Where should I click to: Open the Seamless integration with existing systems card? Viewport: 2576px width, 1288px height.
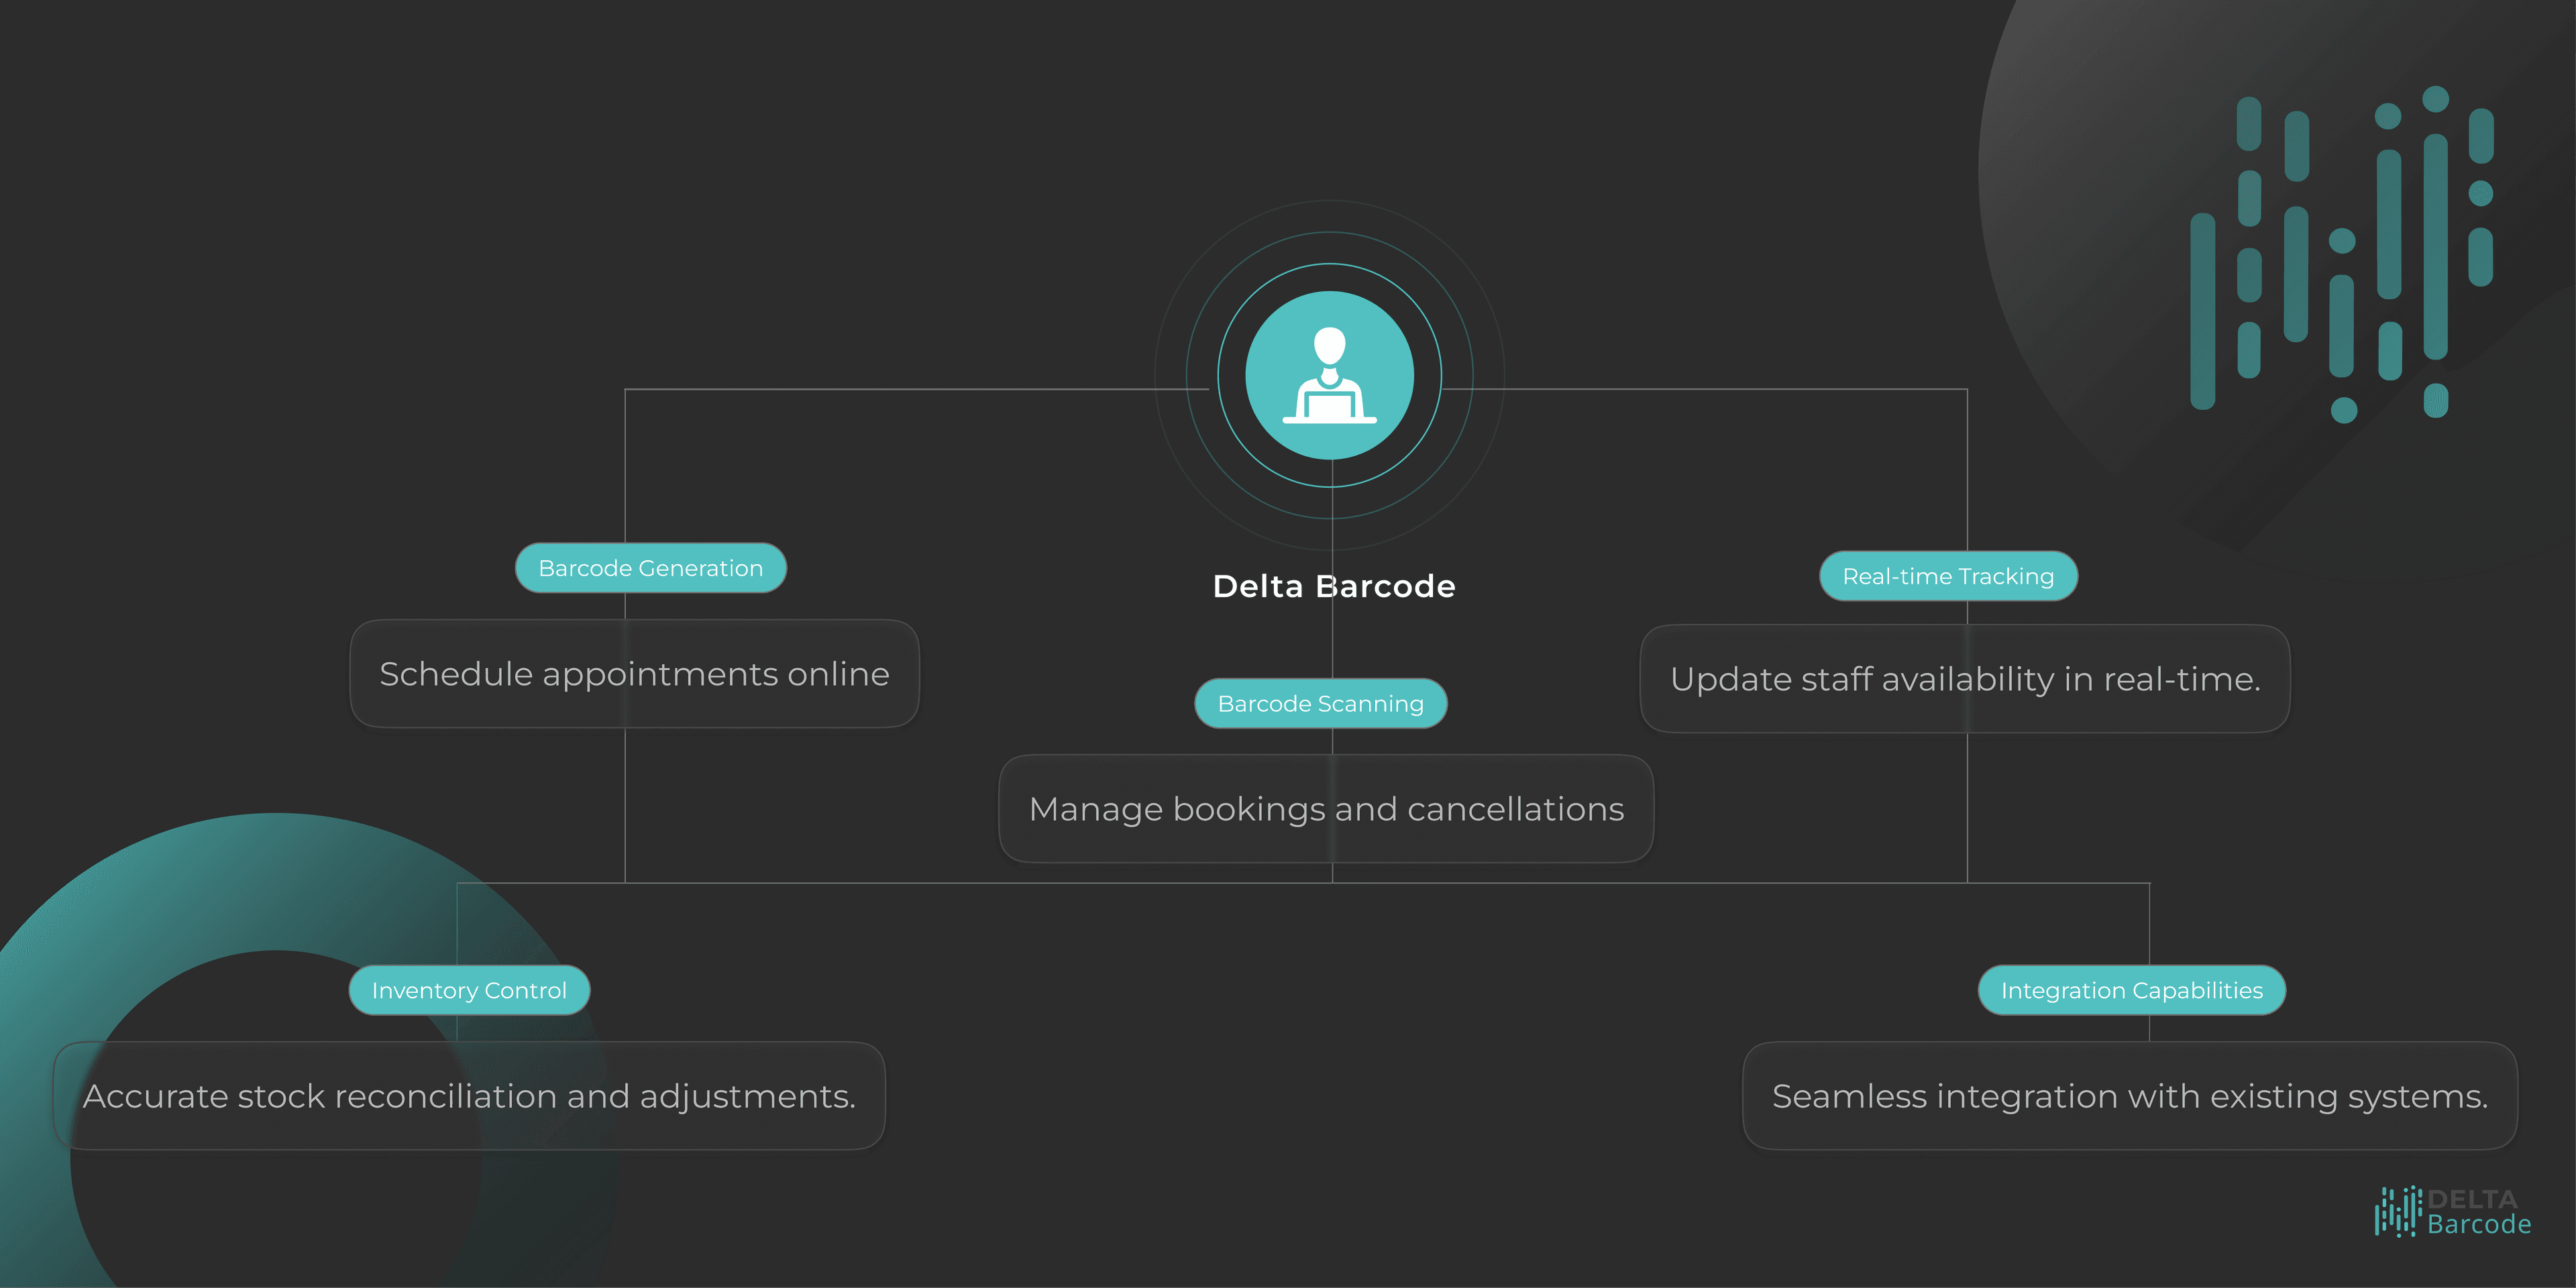click(x=2130, y=1096)
